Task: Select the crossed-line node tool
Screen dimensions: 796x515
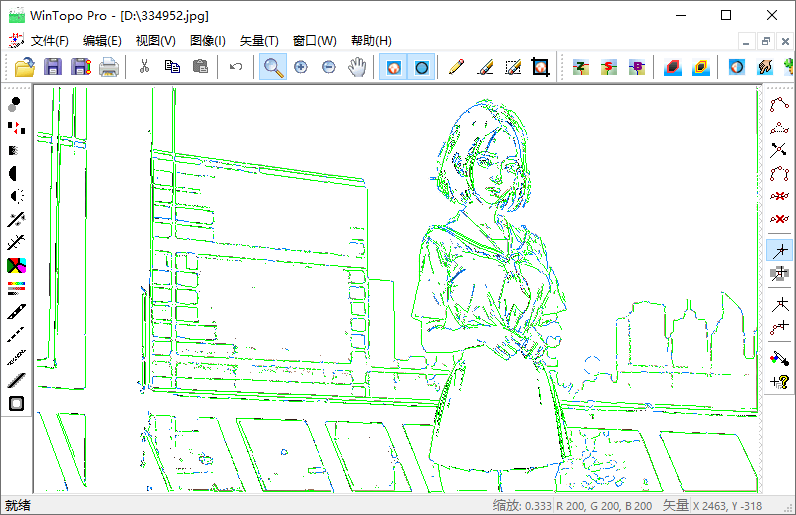Action: pos(779,150)
